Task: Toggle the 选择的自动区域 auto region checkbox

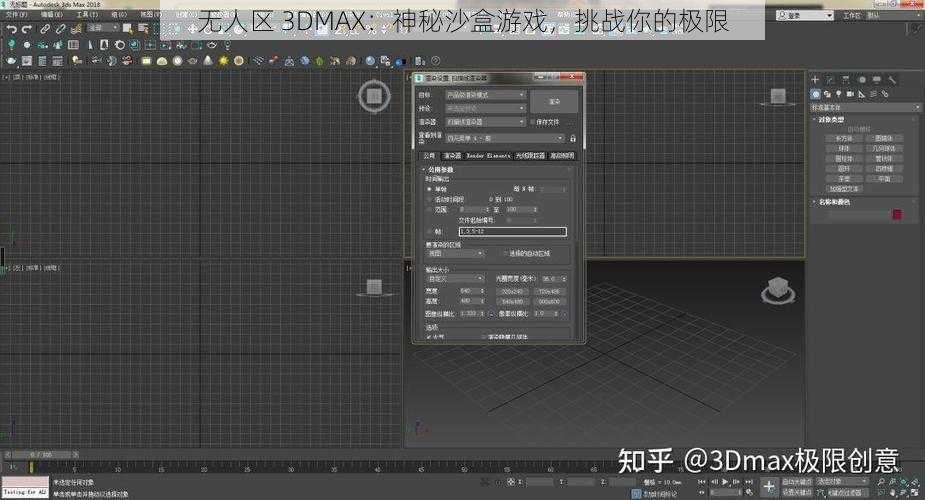Action: click(x=506, y=254)
